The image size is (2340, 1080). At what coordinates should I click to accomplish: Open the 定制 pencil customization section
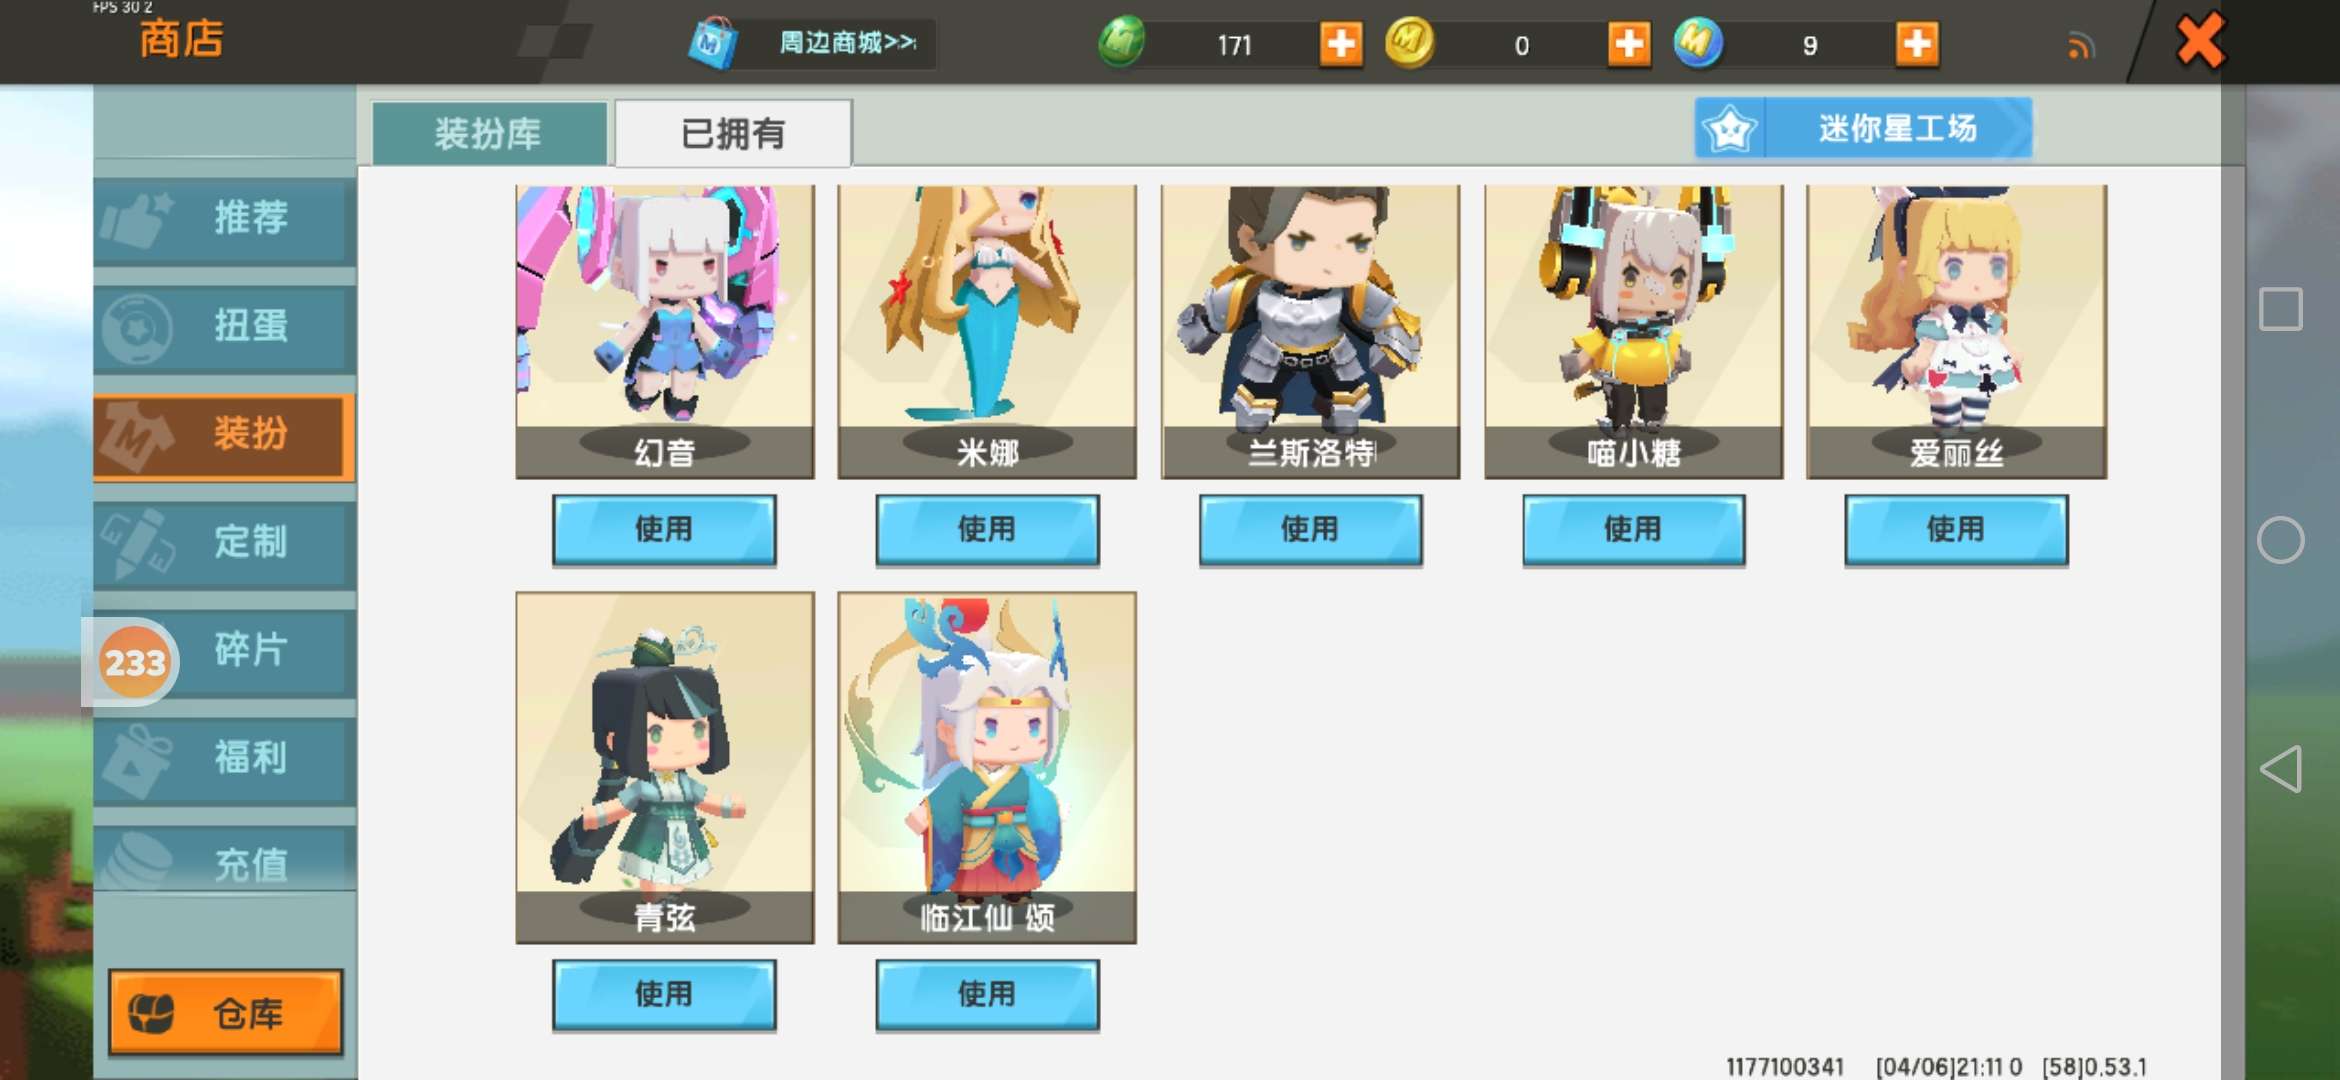225,543
